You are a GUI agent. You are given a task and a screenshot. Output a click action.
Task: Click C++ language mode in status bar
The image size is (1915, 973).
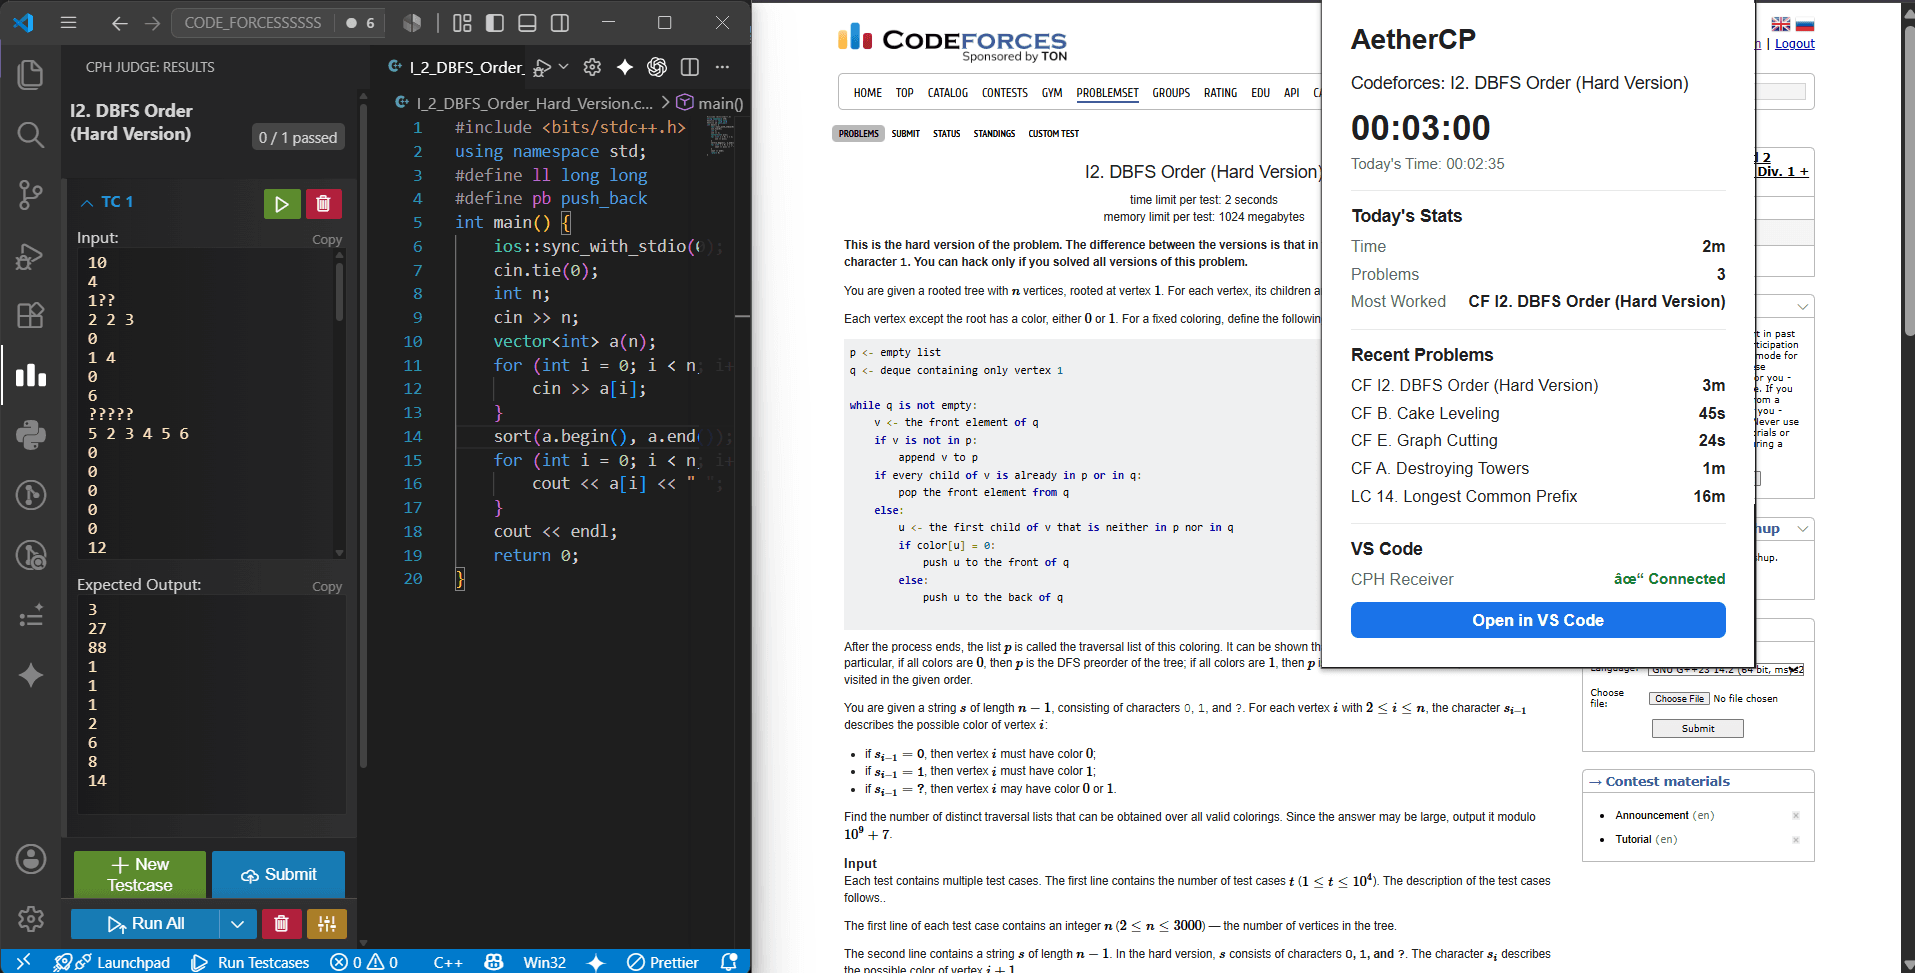447,961
